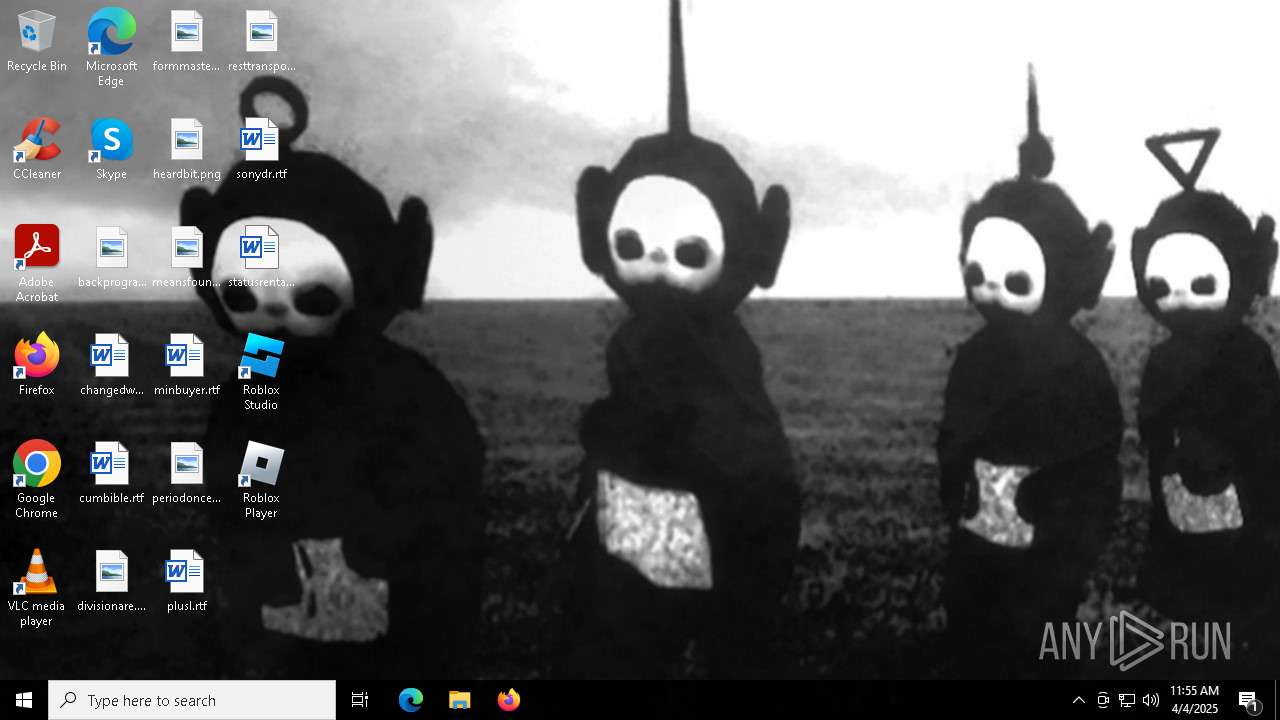1280x720 pixels.
Task: Select Firefox desktop shortcut
Action: tap(36, 366)
